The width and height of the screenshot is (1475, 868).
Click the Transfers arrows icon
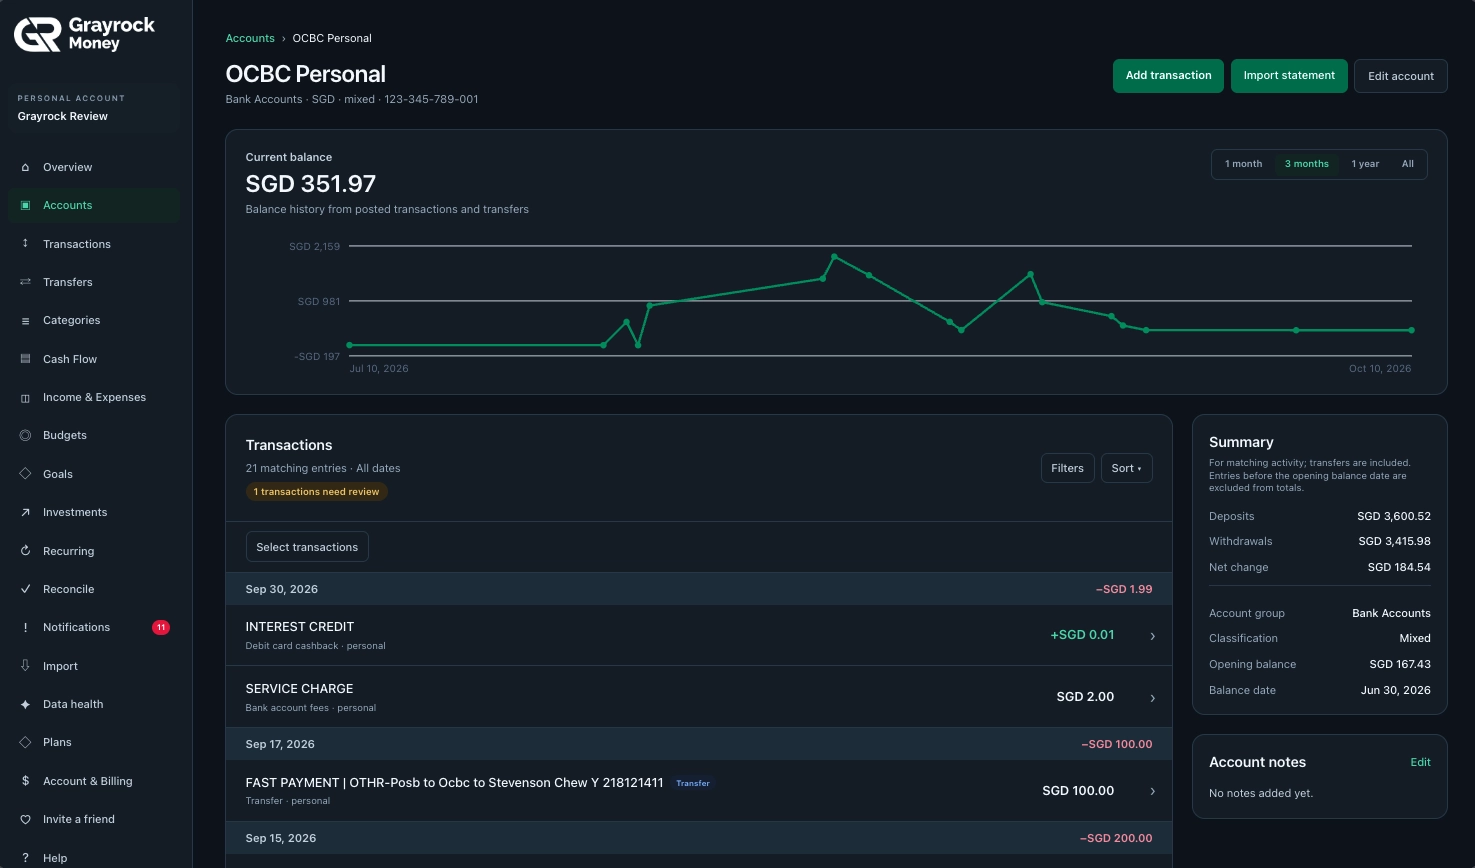[25, 282]
